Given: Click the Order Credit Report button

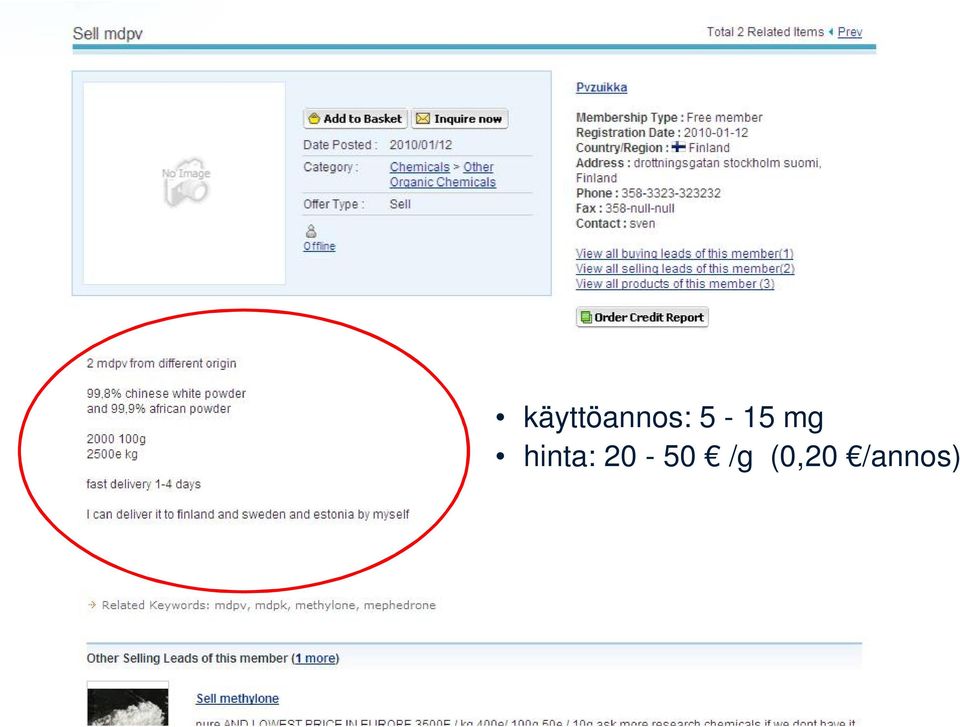Looking at the screenshot, I should 642,317.
